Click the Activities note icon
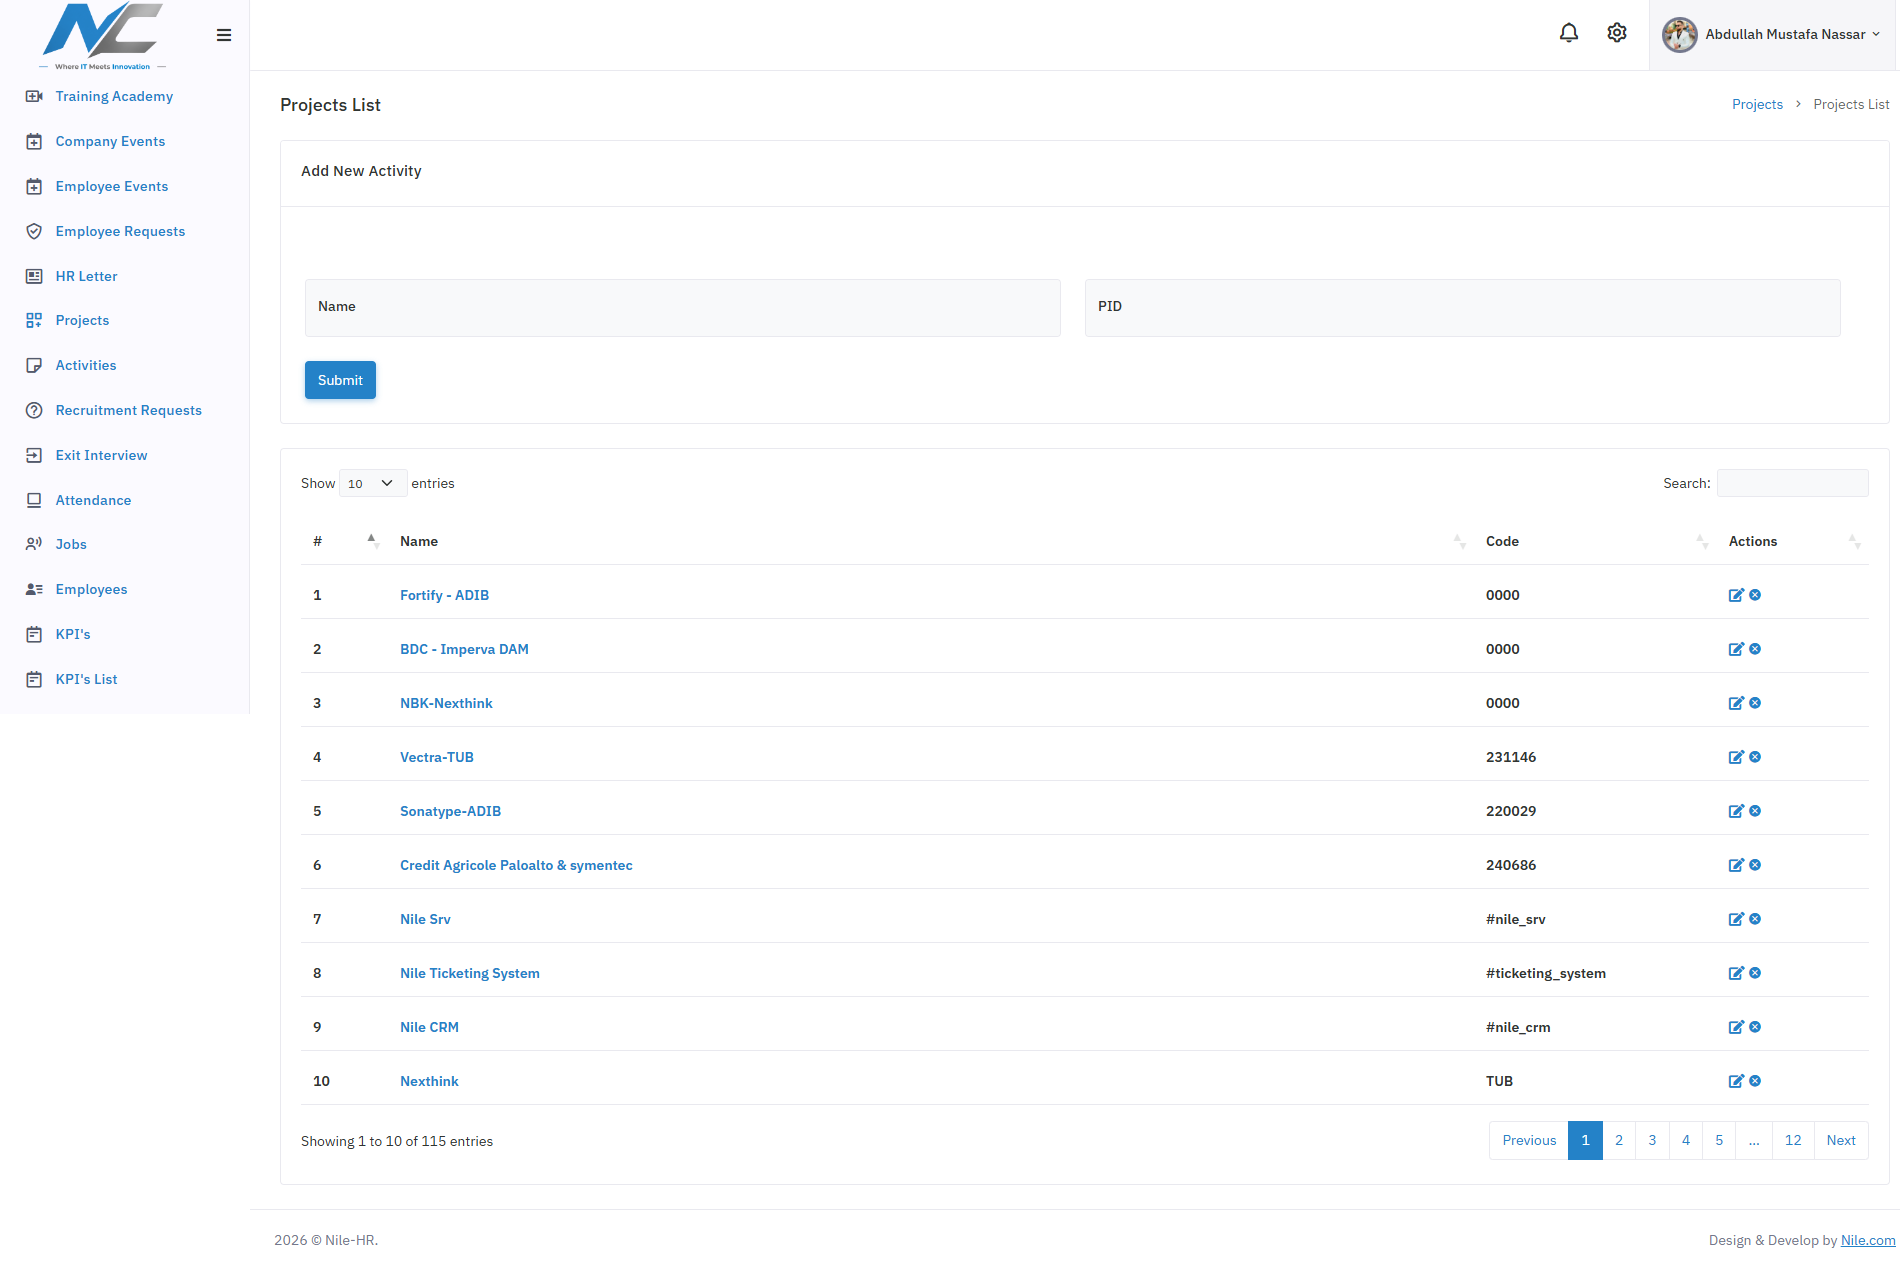This screenshot has width=1900, height=1269. coord(34,365)
